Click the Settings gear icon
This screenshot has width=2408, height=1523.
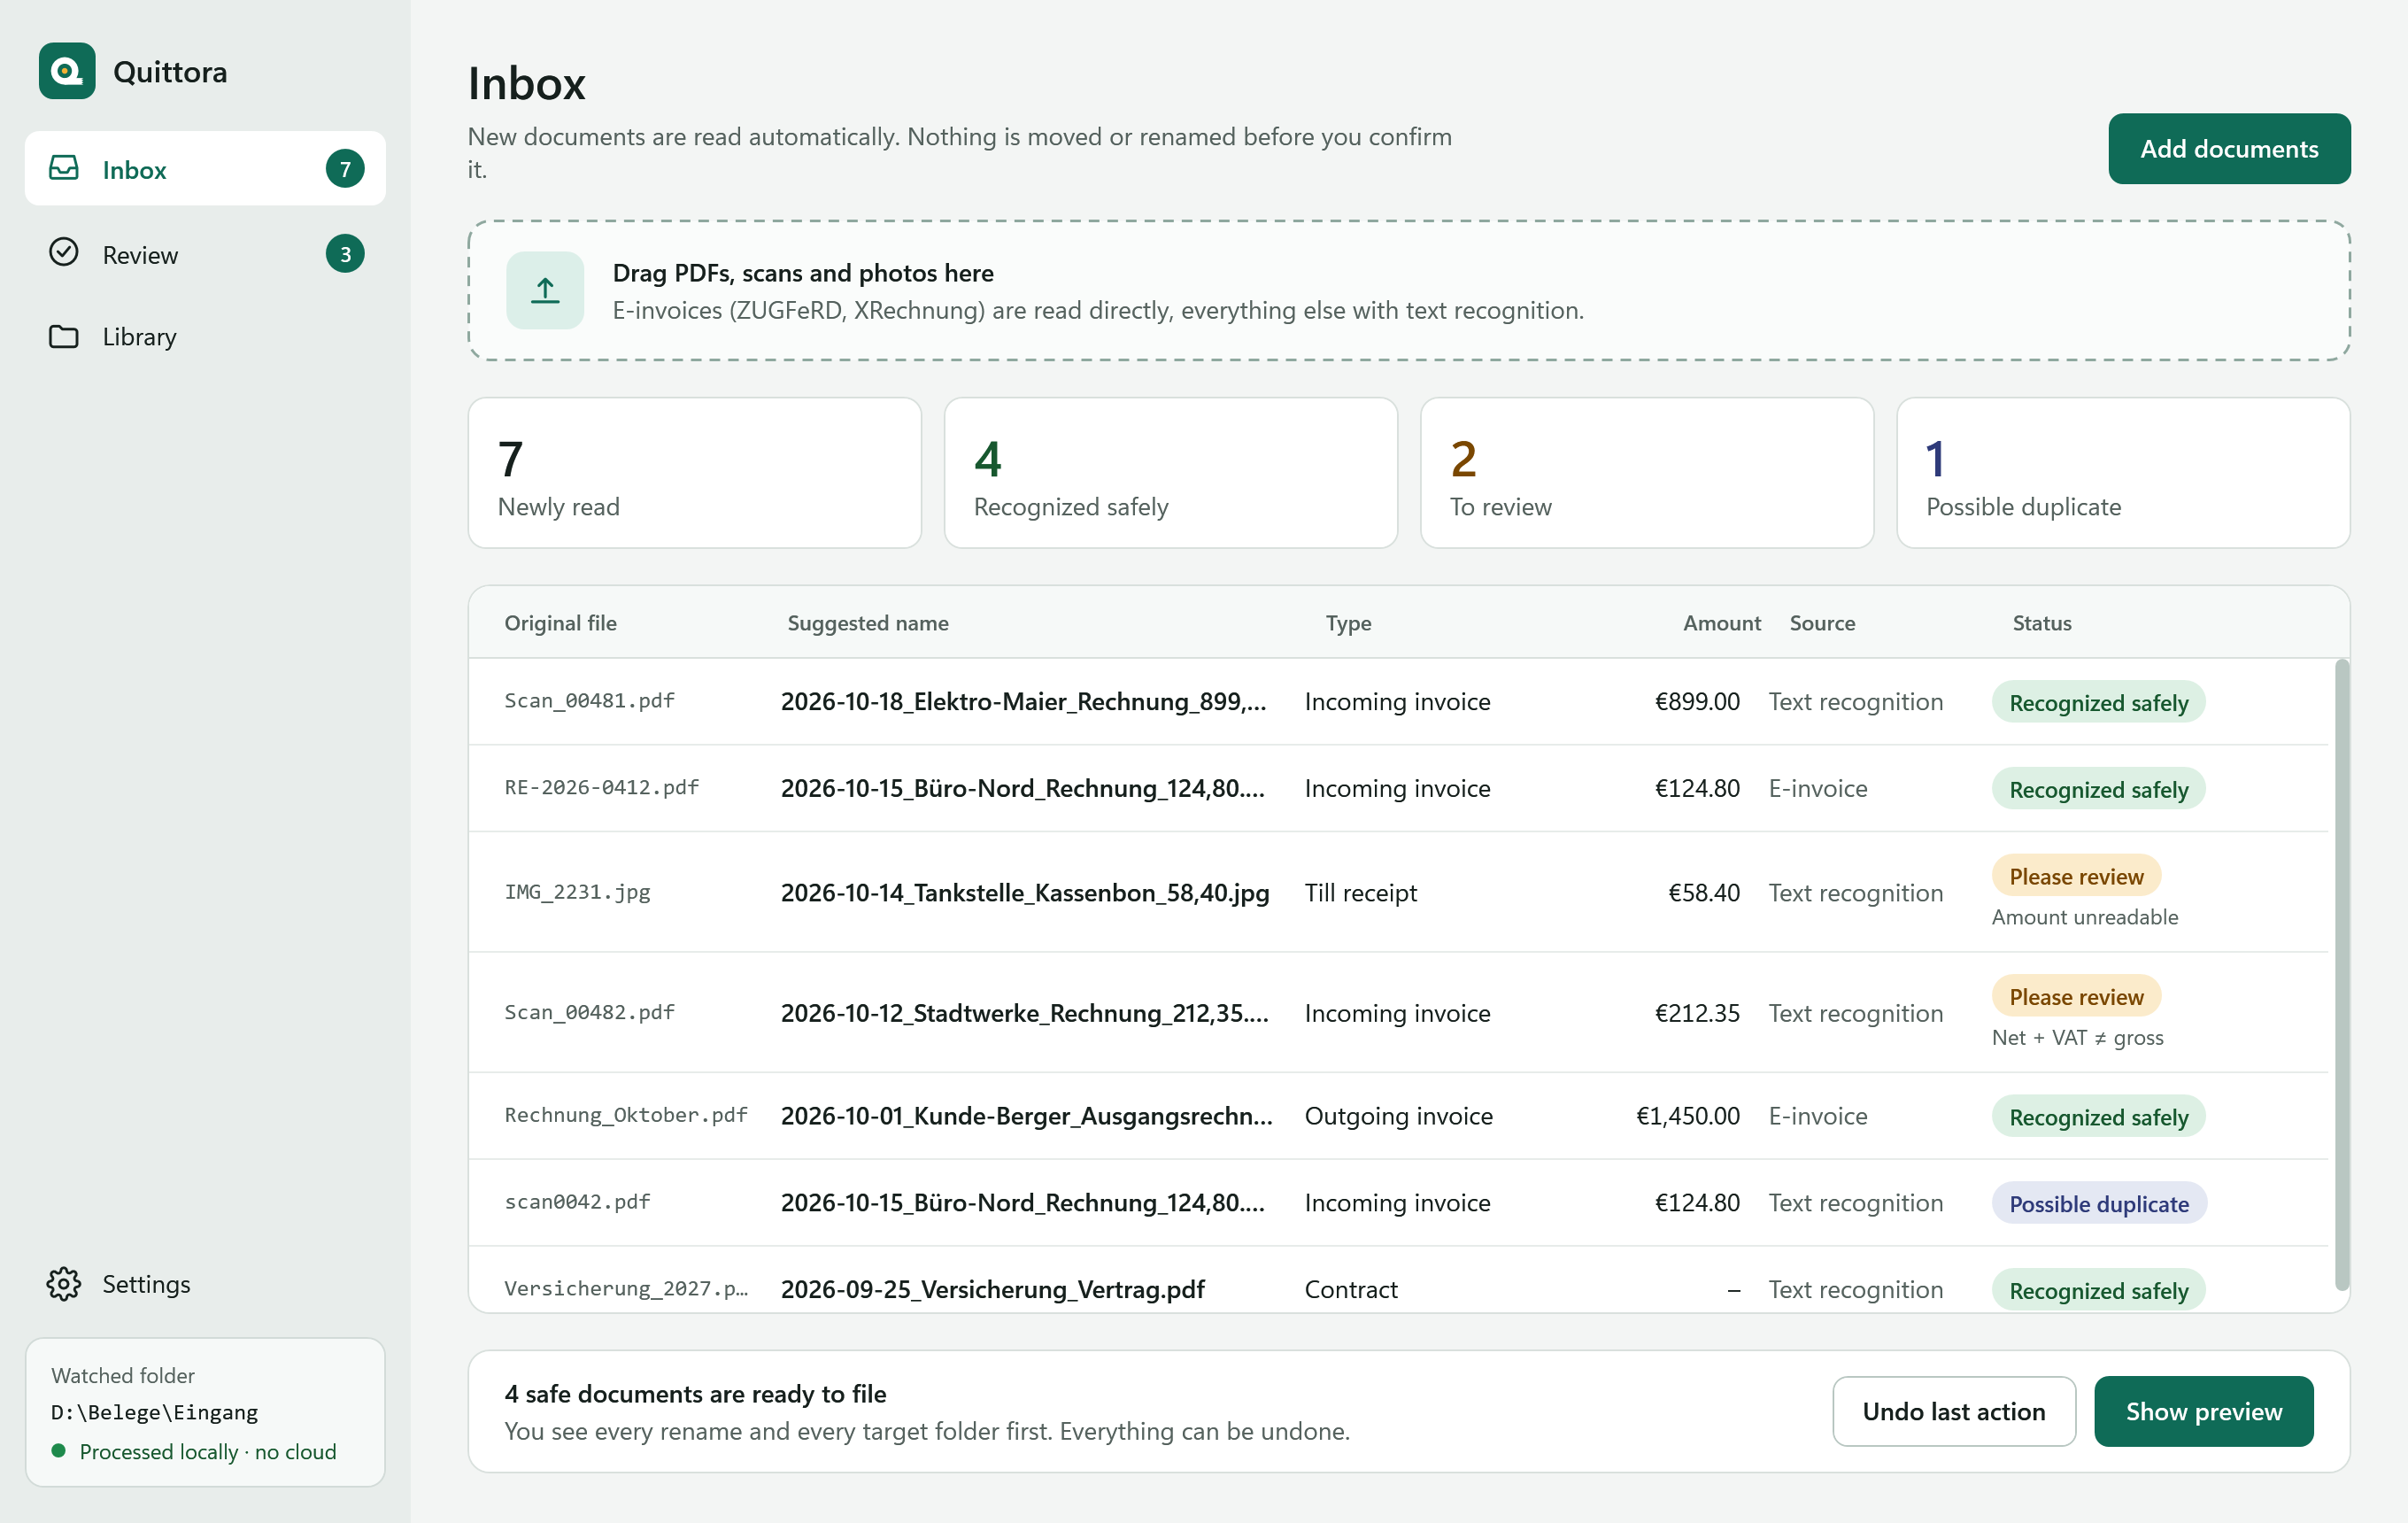(x=64, y=1283)
